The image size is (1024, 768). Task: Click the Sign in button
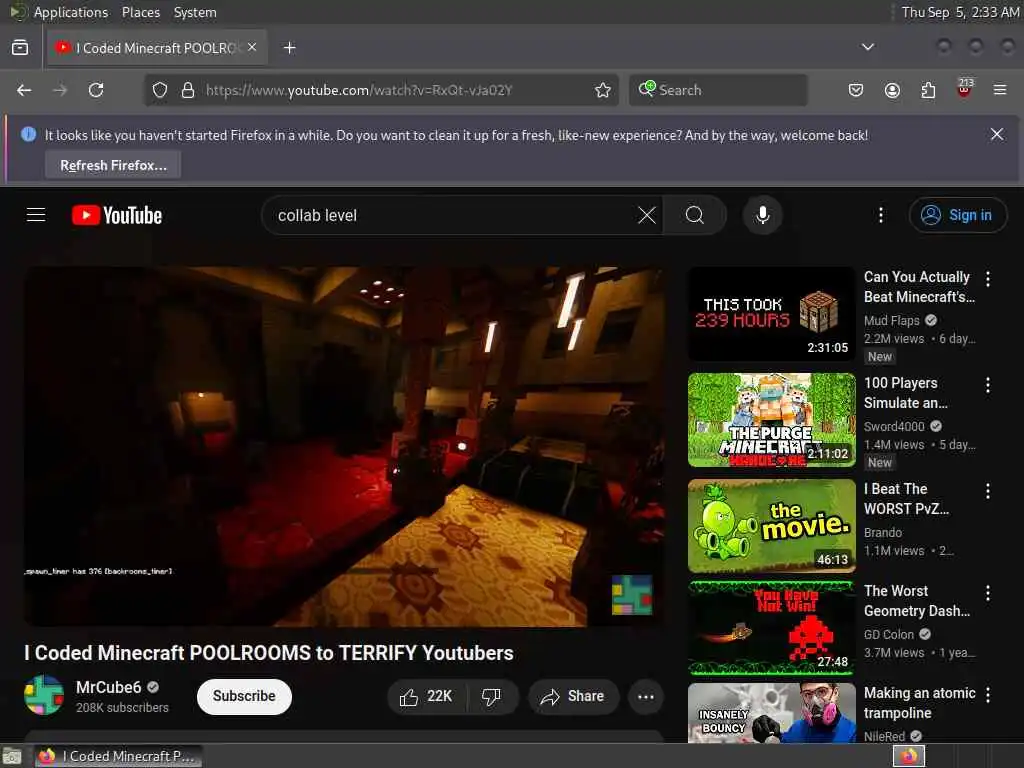click(957, 215)
